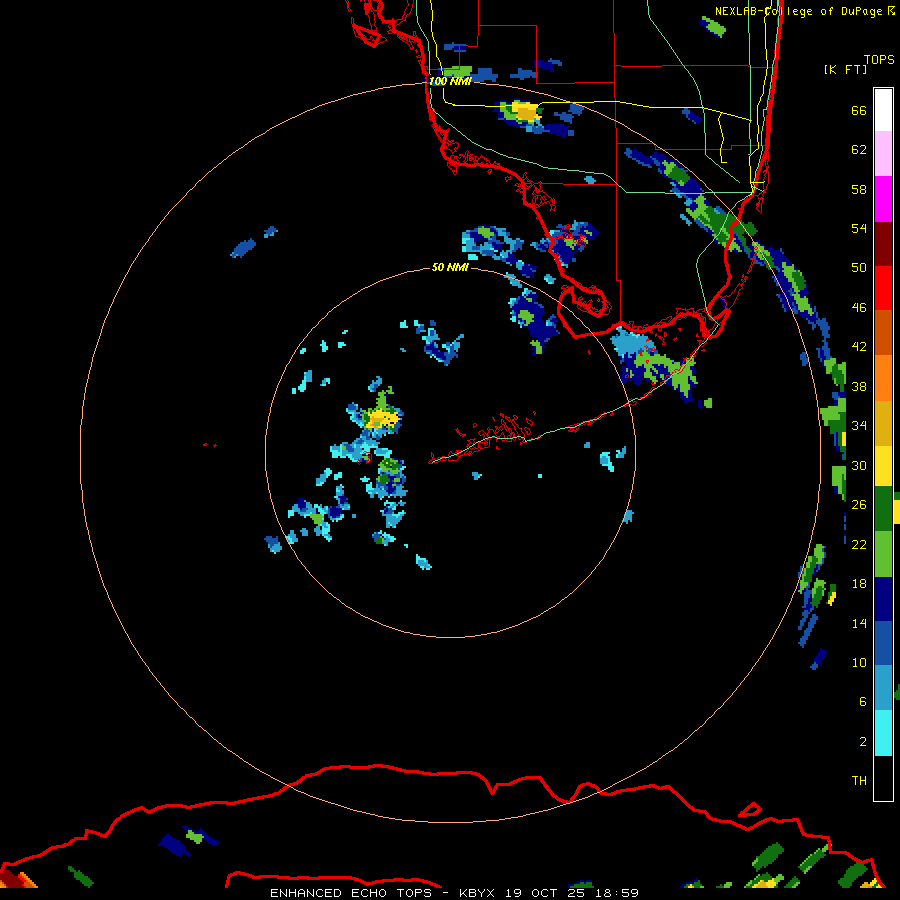The image size is (900, 900).
Task: Click the '34' legend value
Action: point(859,426)
